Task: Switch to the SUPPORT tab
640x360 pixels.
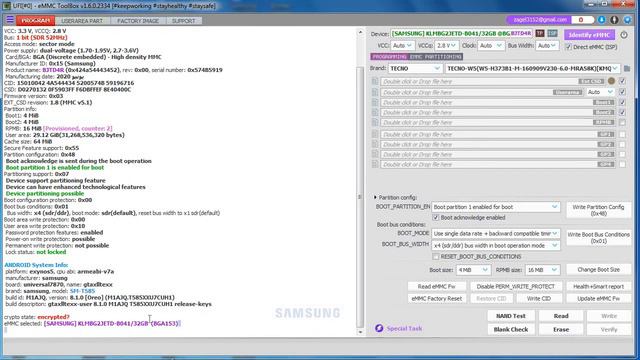Action: [183, 20]
